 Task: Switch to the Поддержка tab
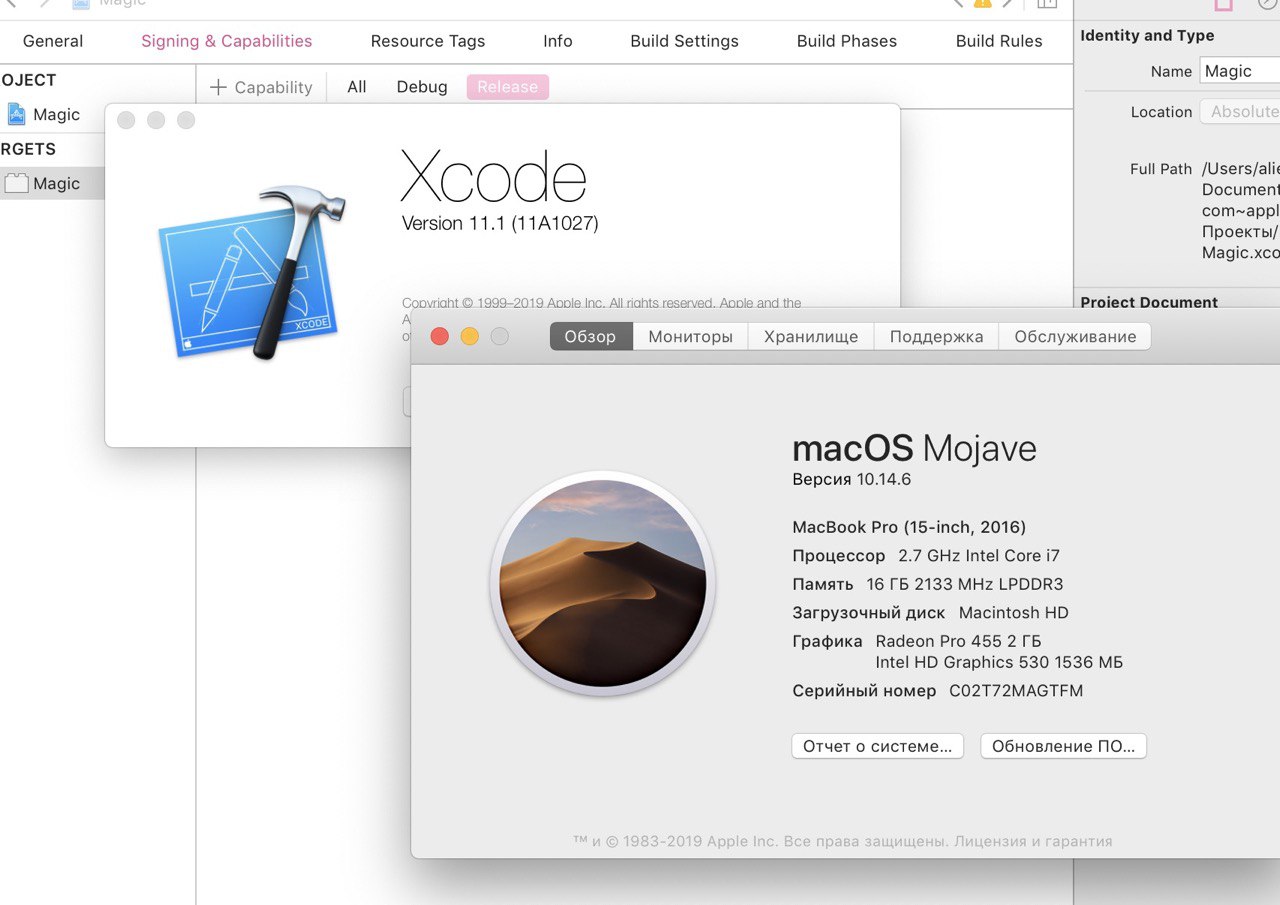coord(937,337)
